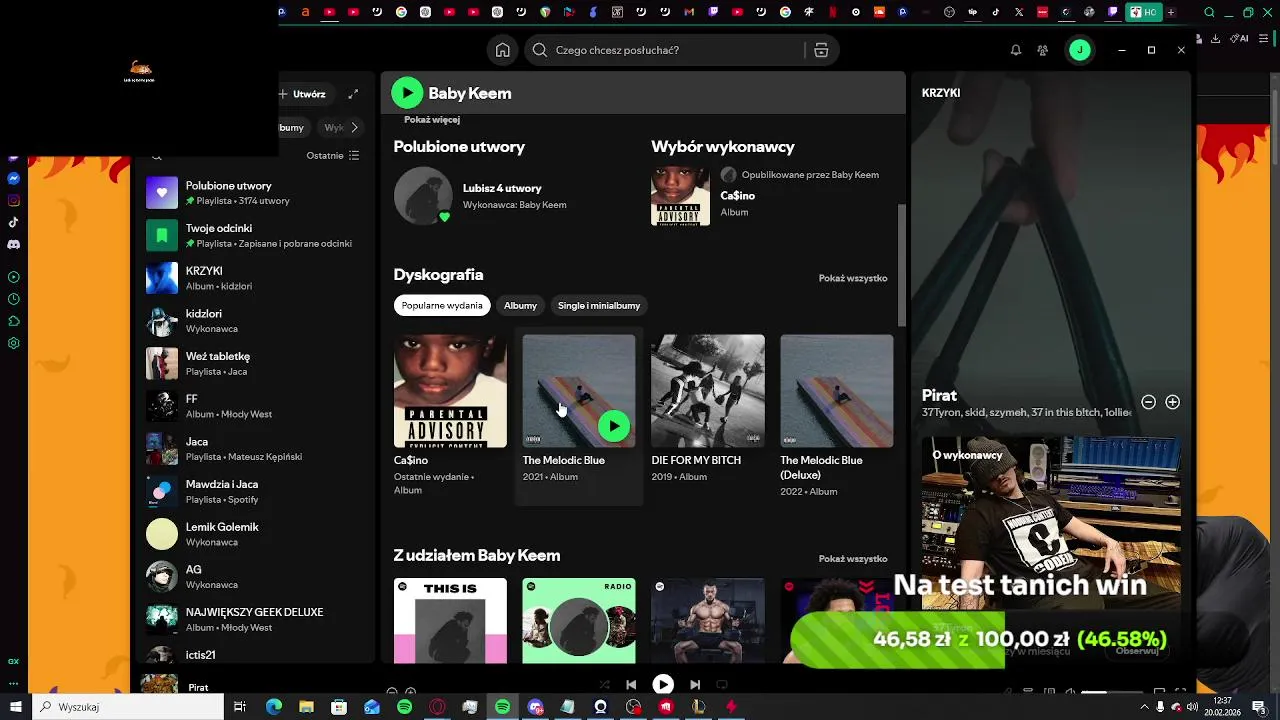The width and height of the screenshot is (1280, 720).
Task: Open 'Weź tabletkę' playlist
Action: point(255,364)
